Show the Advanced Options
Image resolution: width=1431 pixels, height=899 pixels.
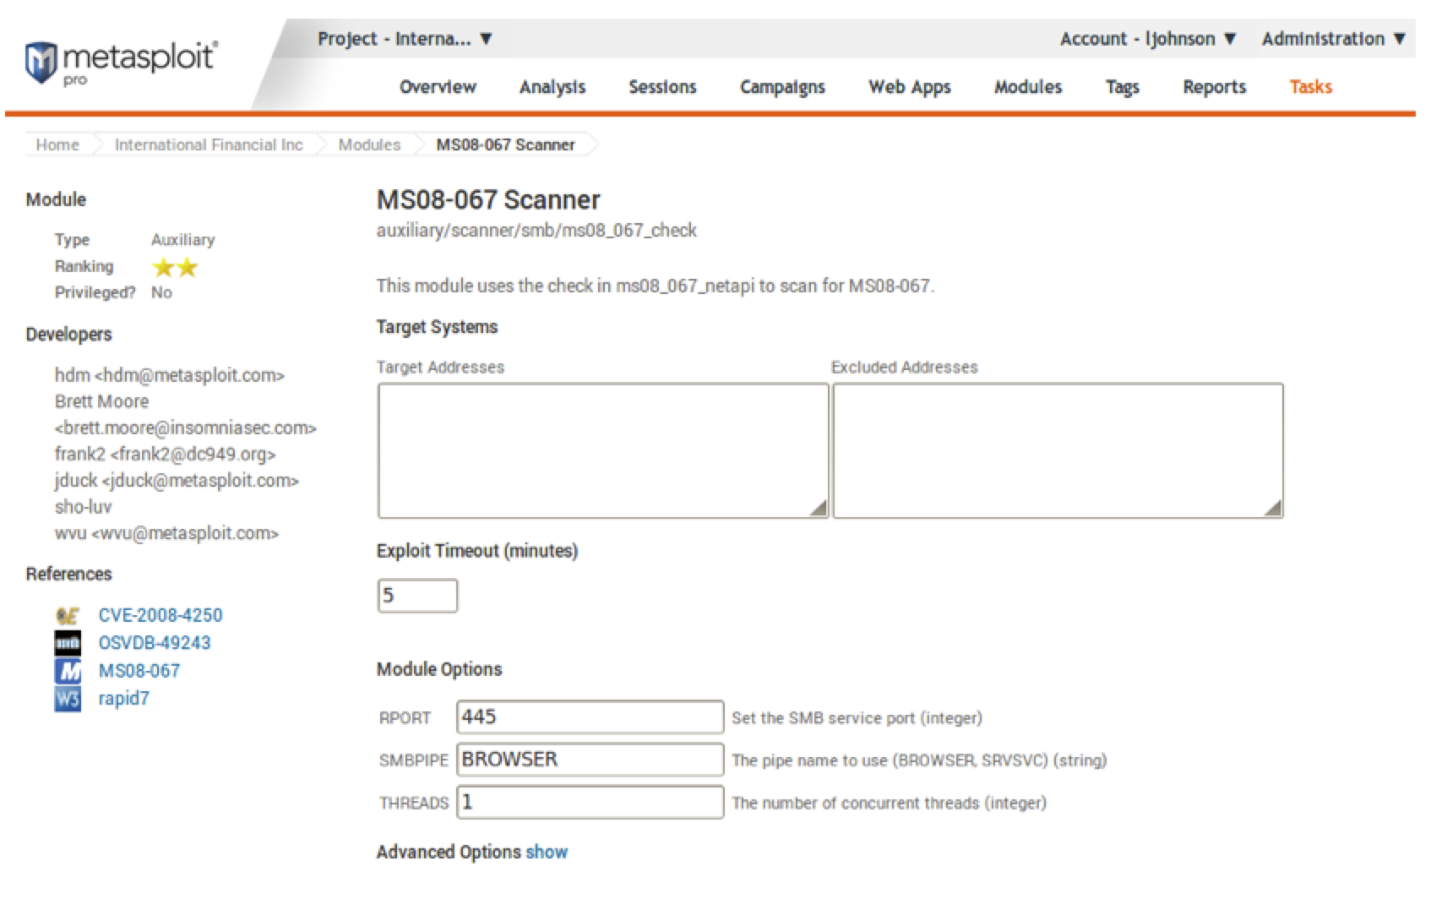(x=546, y=852)
